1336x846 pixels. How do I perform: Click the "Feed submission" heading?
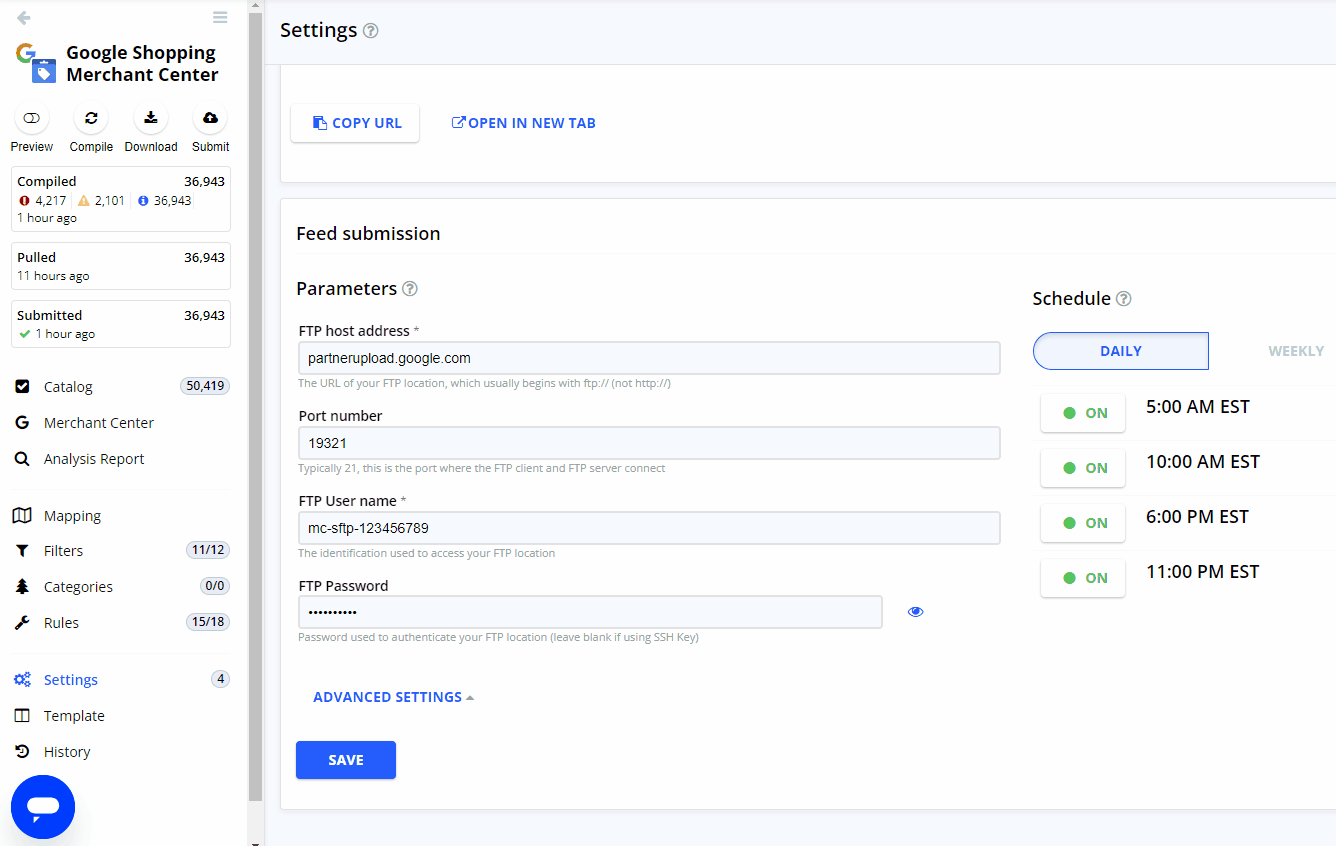368,234
